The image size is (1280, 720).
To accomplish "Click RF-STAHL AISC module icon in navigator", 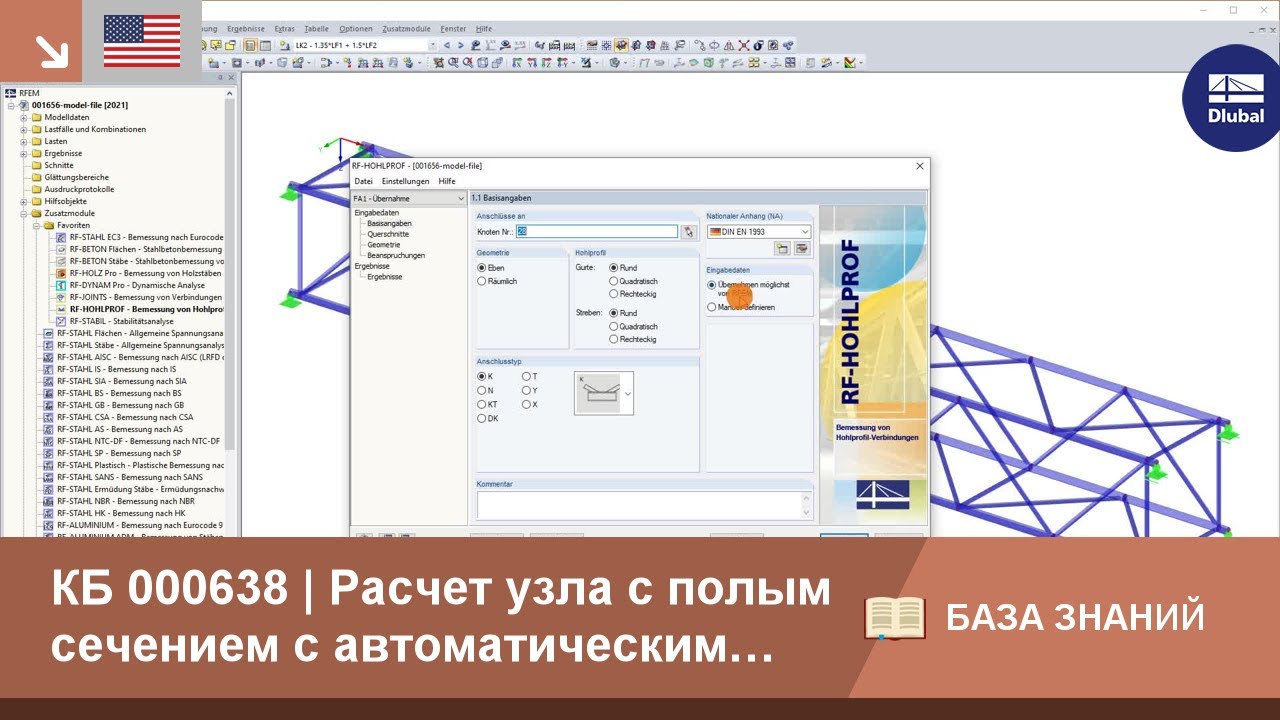I will [48, 357].
